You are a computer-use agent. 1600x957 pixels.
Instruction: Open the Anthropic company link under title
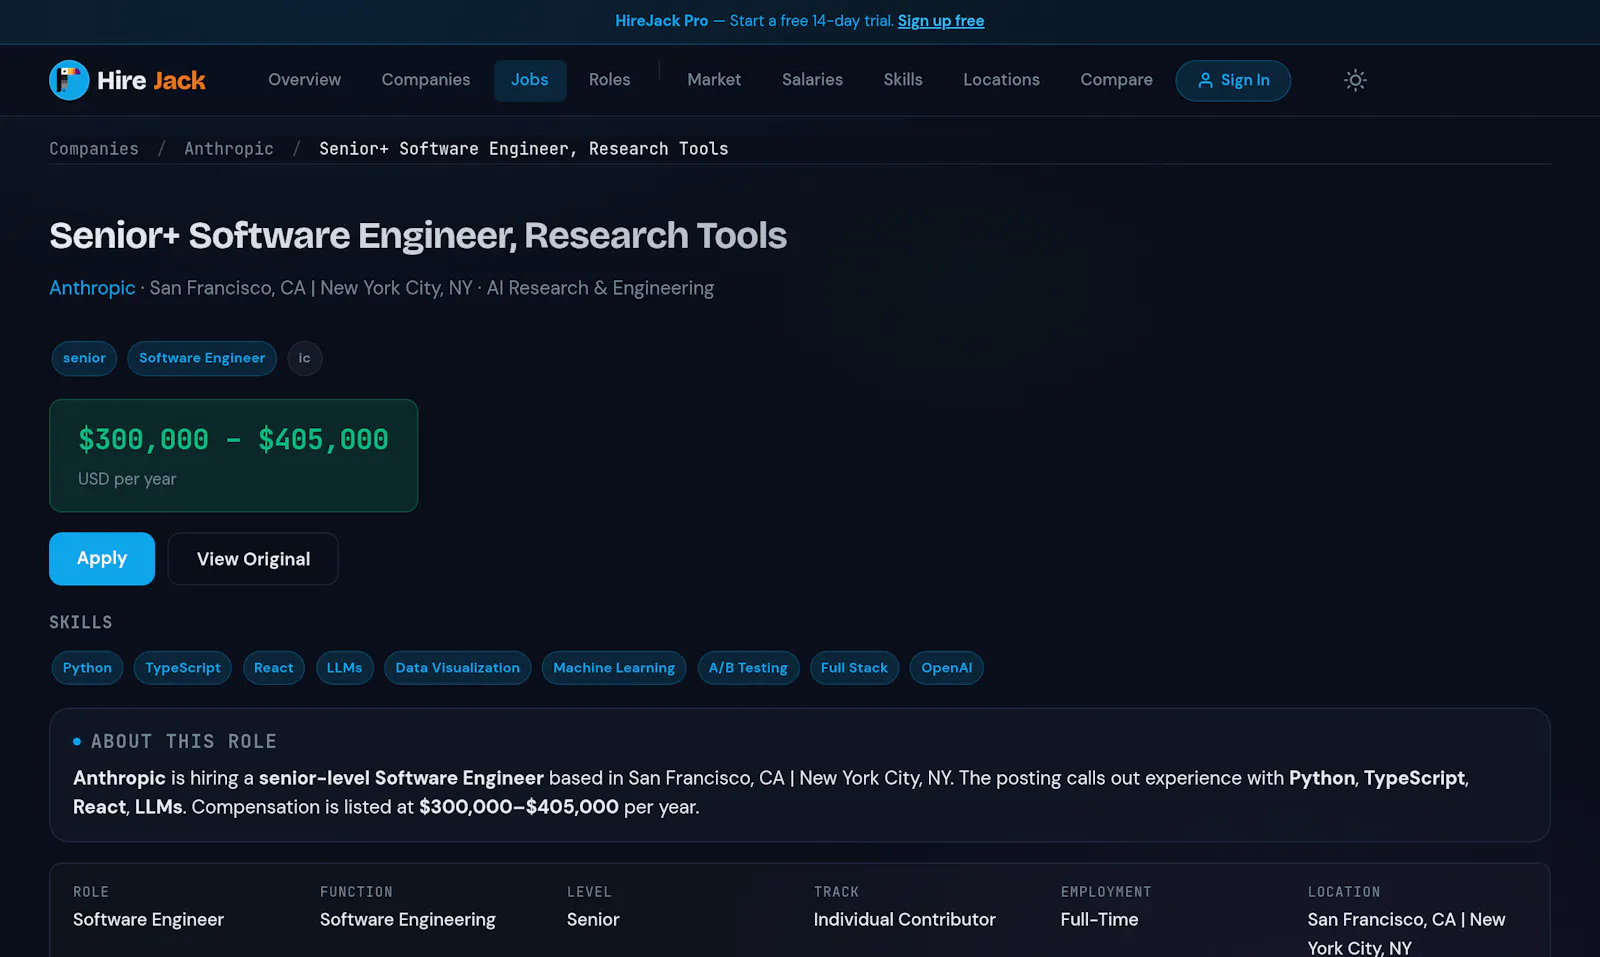tap(92, 288)
